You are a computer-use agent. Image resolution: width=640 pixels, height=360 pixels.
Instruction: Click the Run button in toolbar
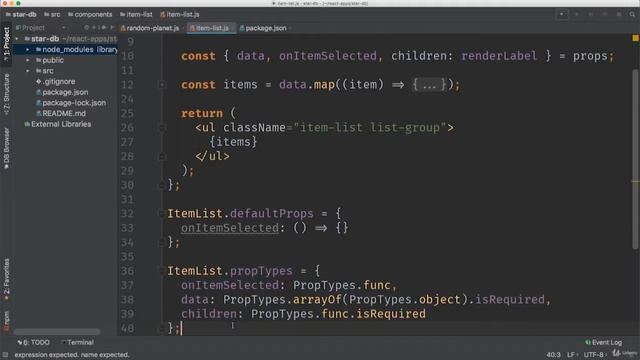(x=576, y=14)
